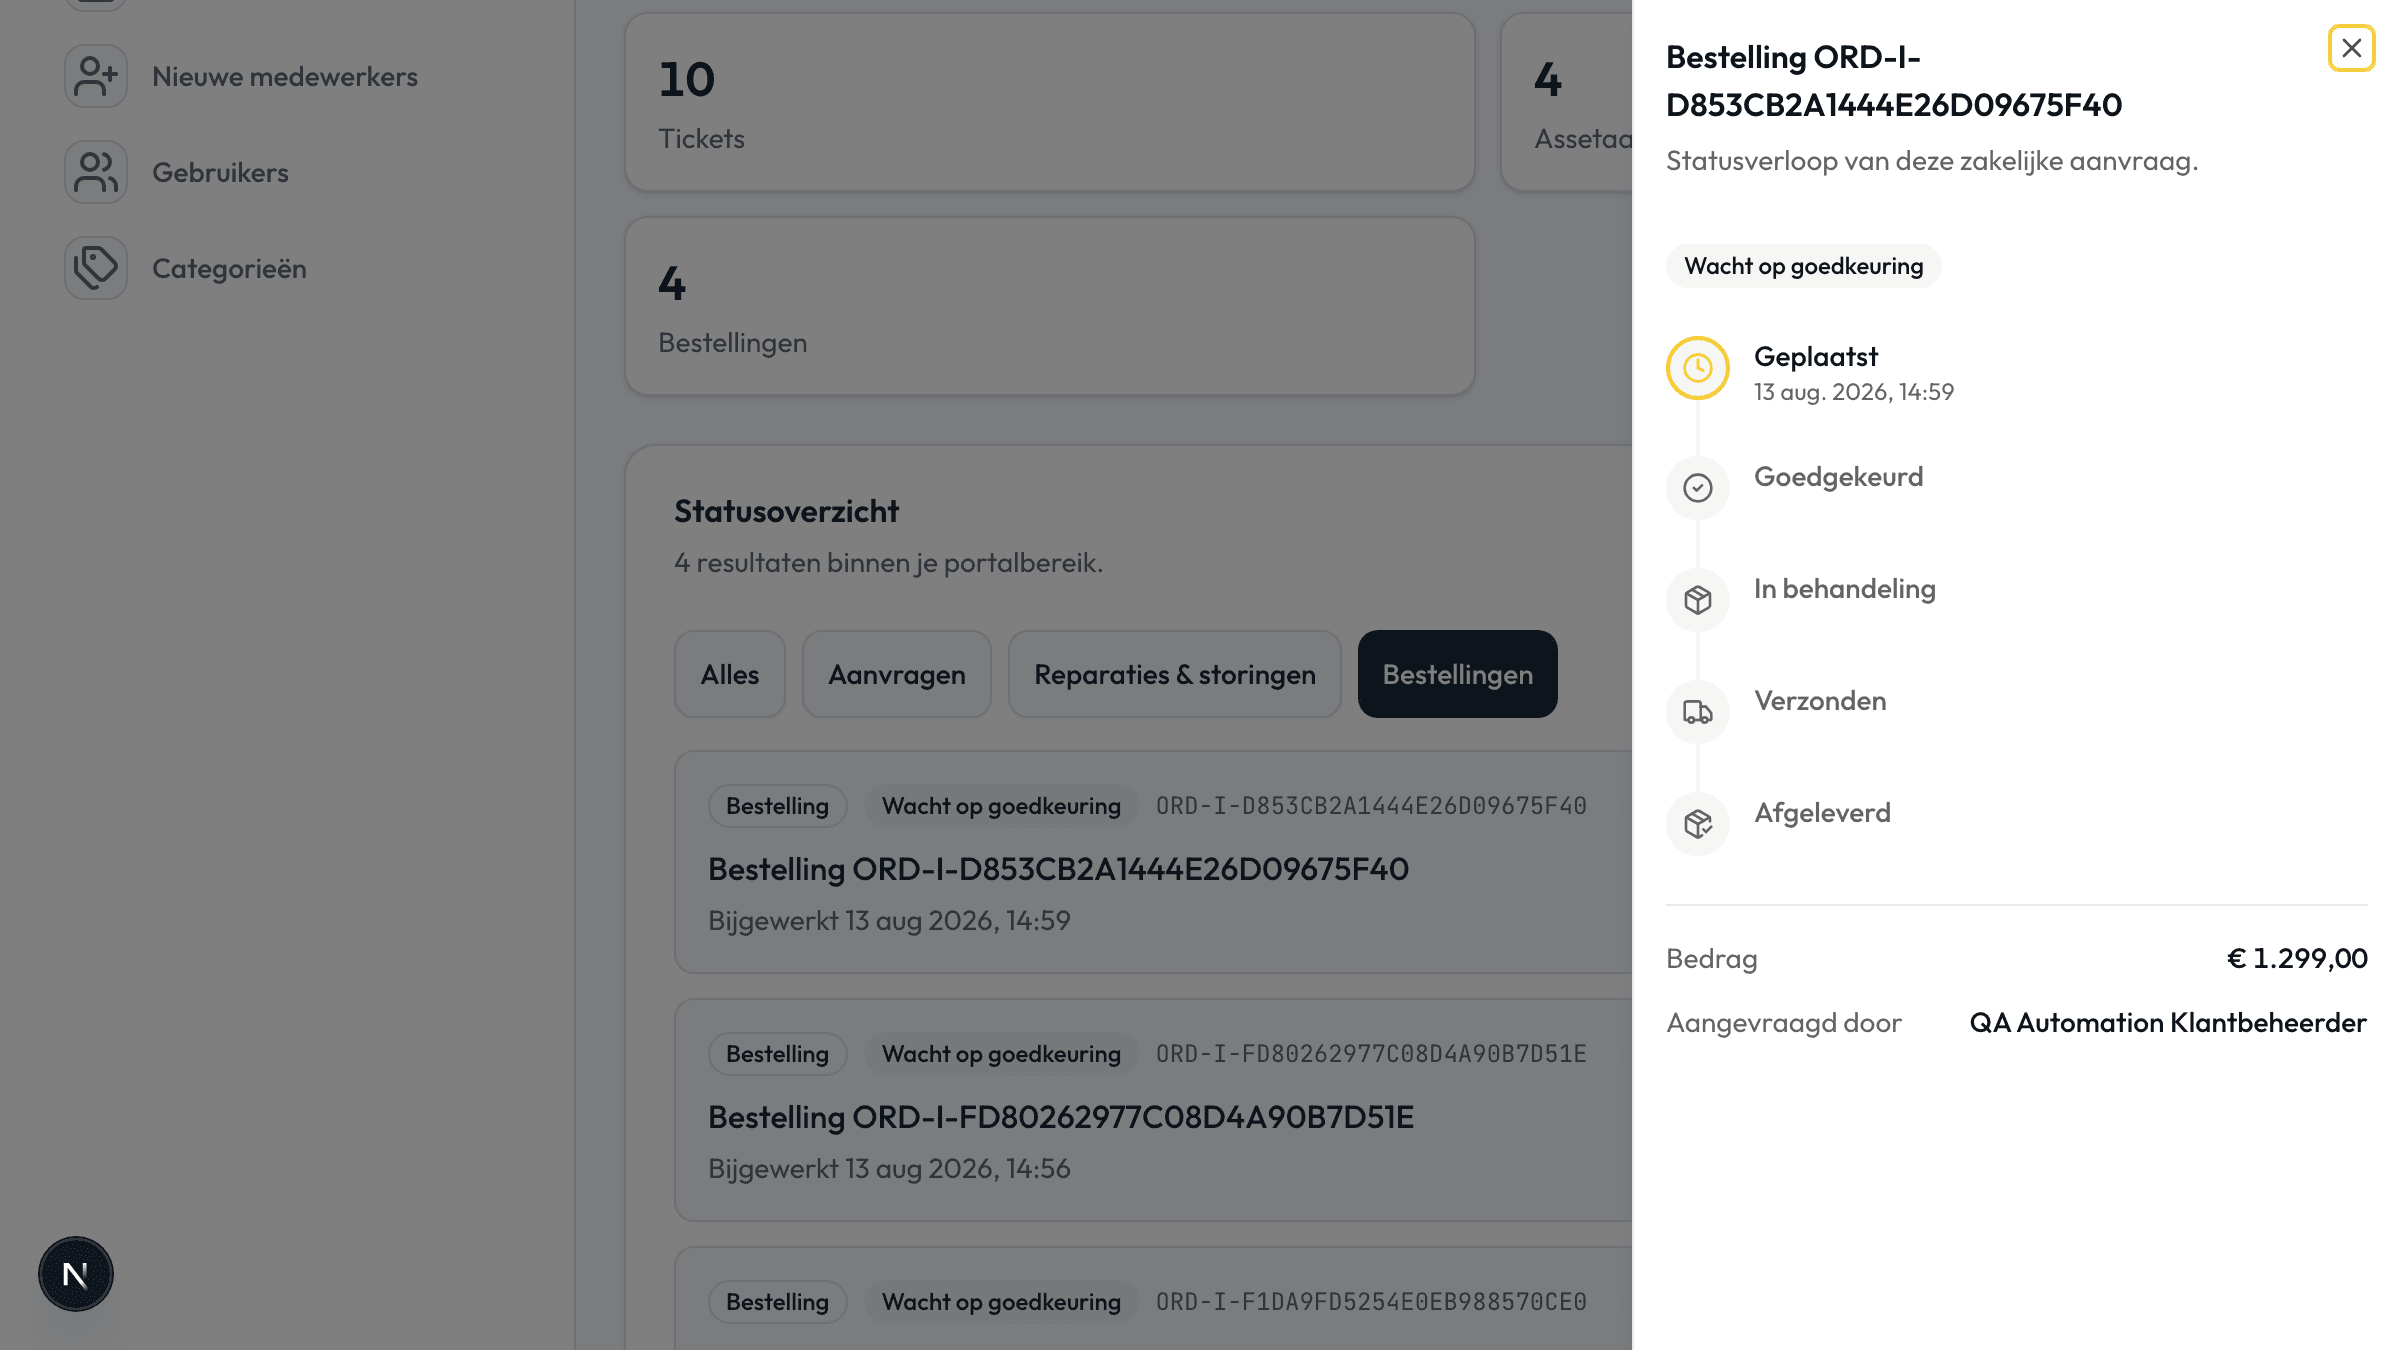
Task: Click timestamp 13 aug. 2026, 14:59 under Geplaatst
Action: 1854,392
